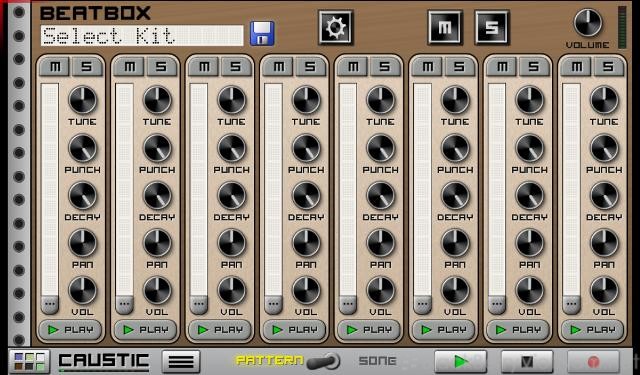This screenshot has height=375, width=640.
Task: Play channel 7 sample
Action: 518,330
